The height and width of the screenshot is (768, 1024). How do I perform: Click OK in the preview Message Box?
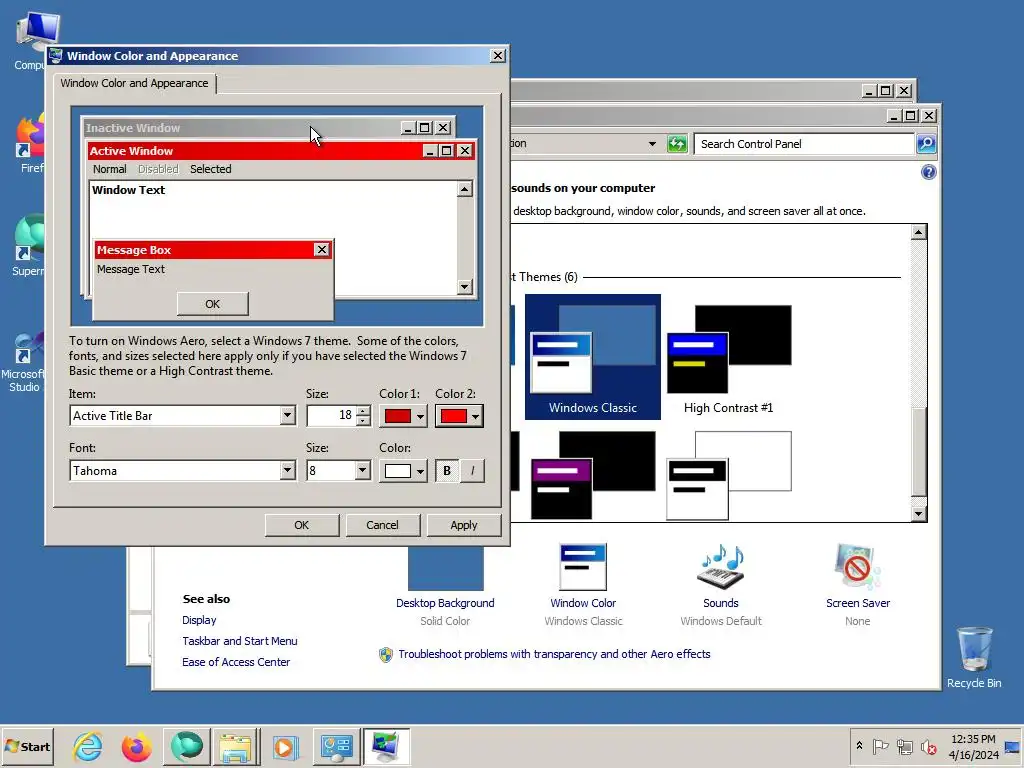(x=212, y=304)
